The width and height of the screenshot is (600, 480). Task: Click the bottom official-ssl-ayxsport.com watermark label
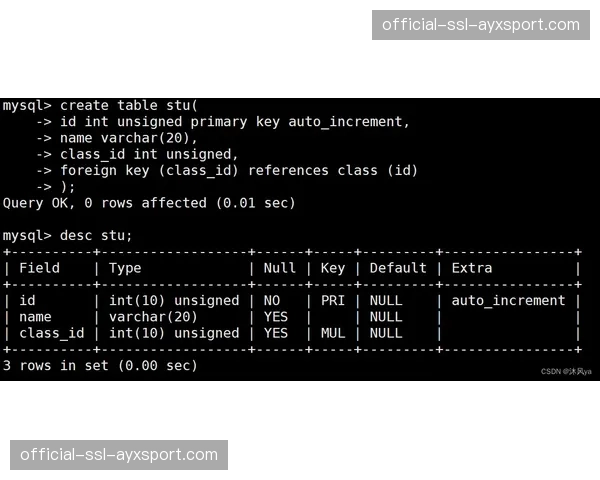coord(119,455)
